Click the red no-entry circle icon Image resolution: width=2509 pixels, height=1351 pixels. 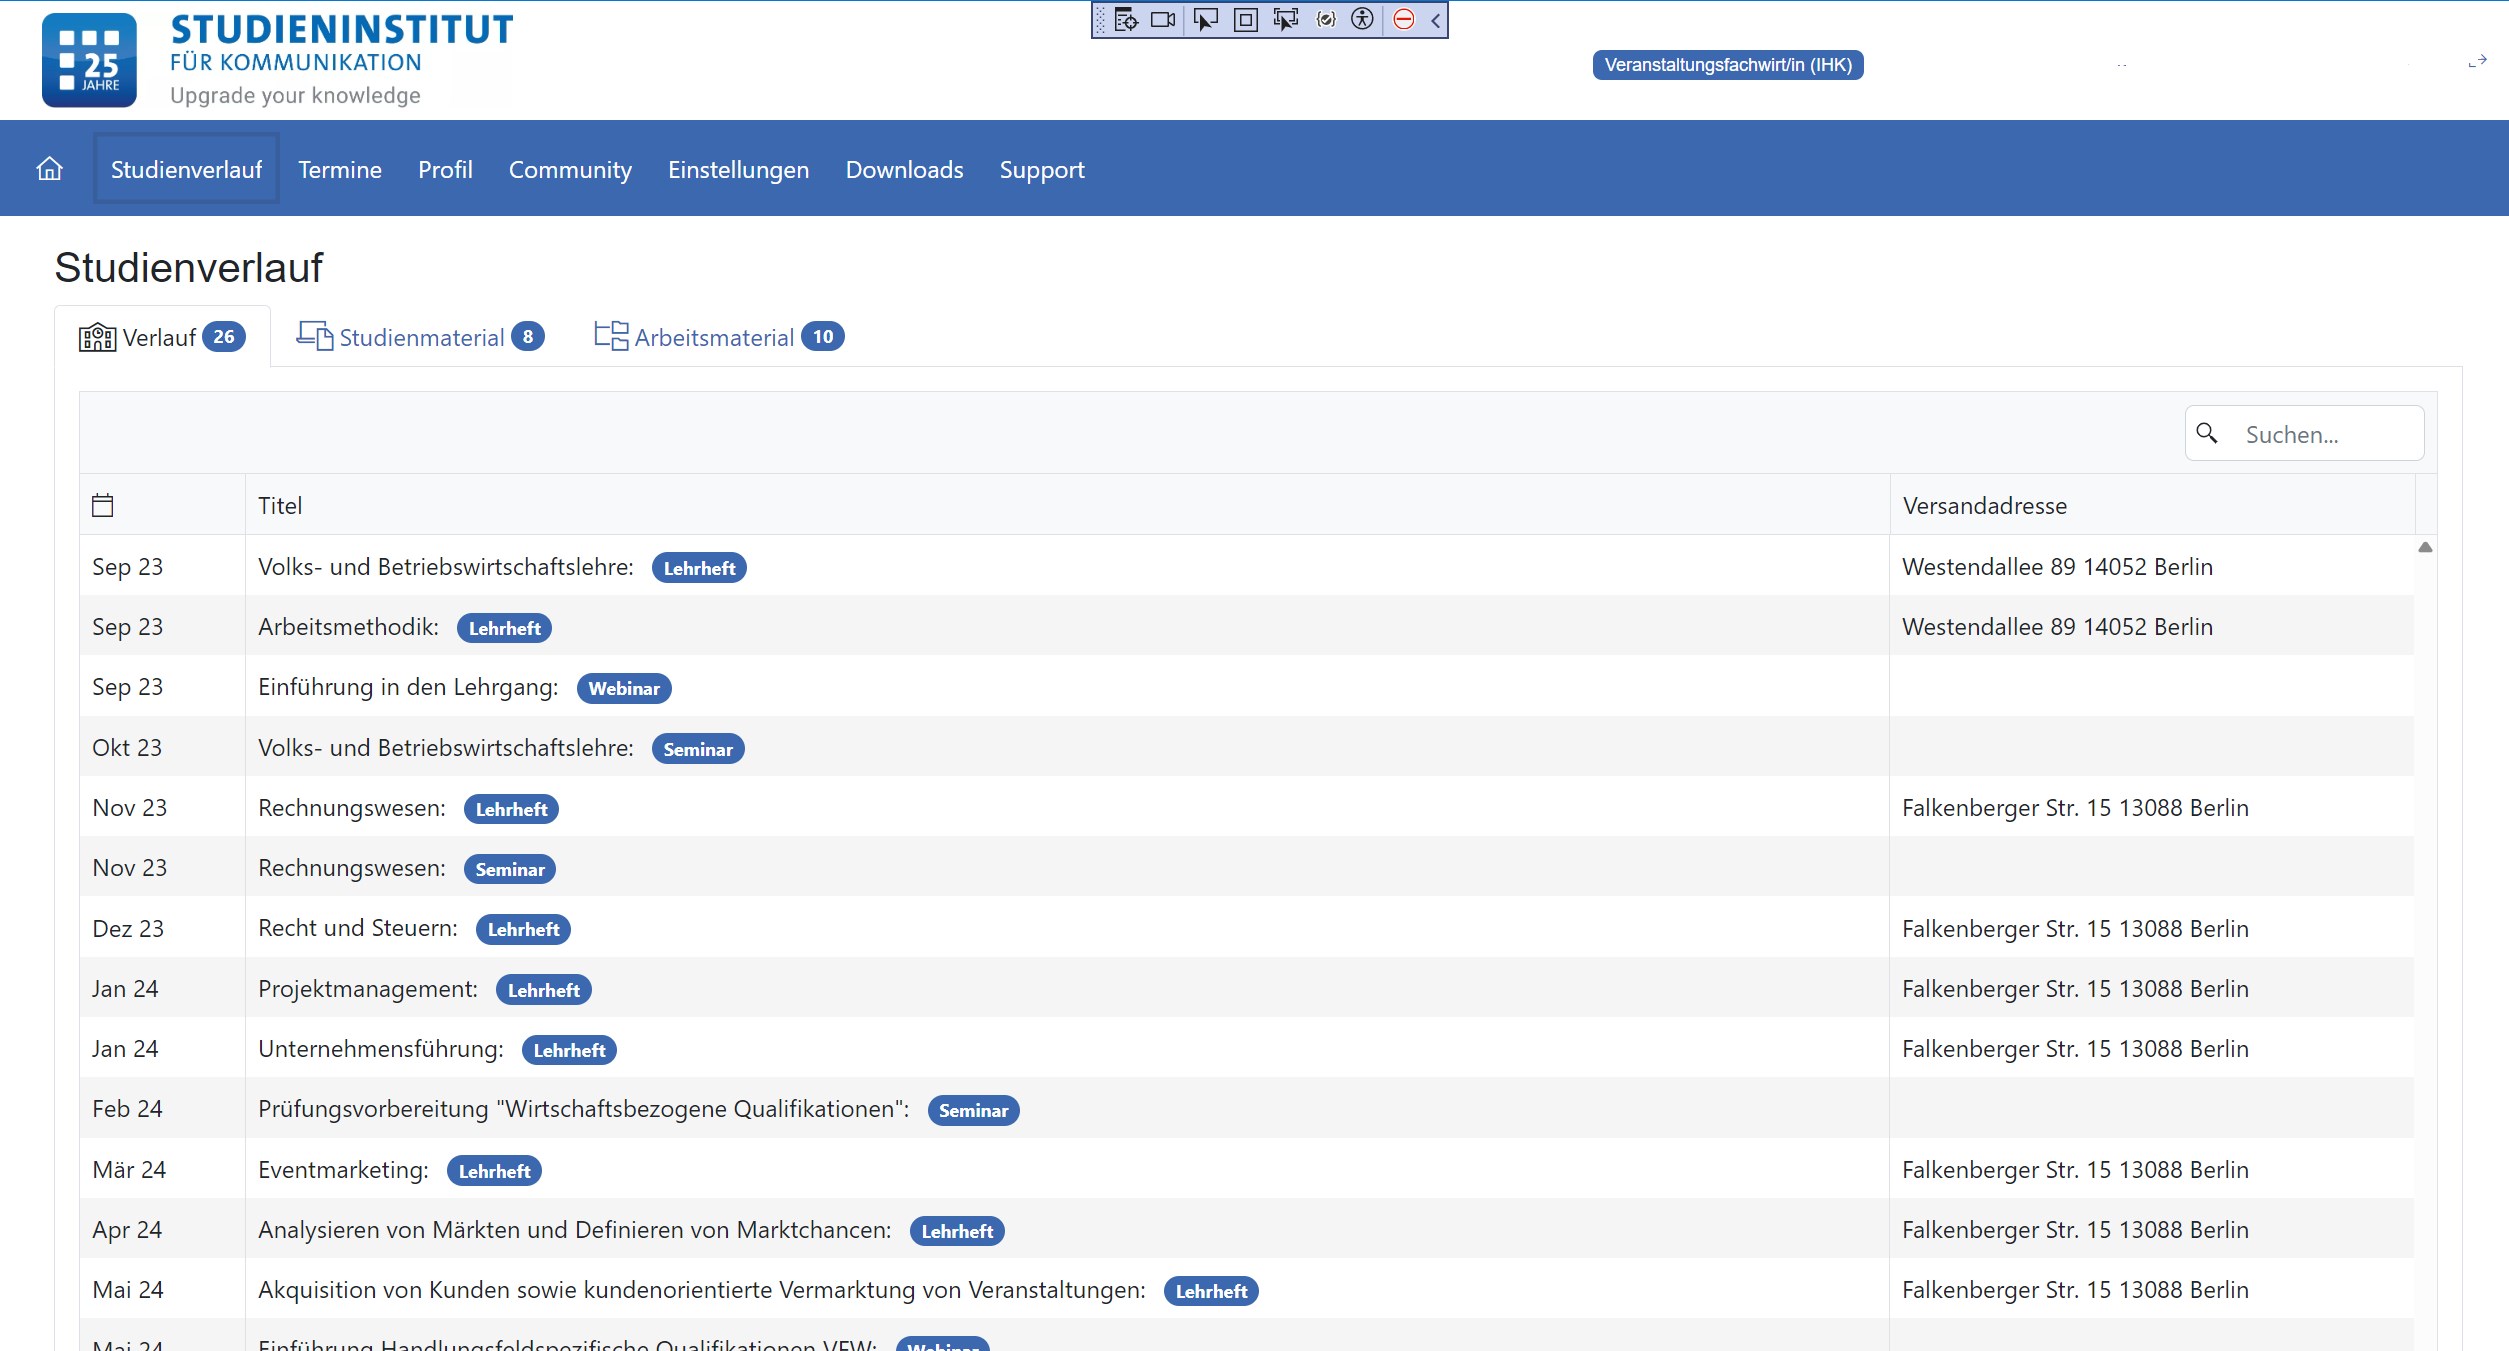coord(1404,19)
